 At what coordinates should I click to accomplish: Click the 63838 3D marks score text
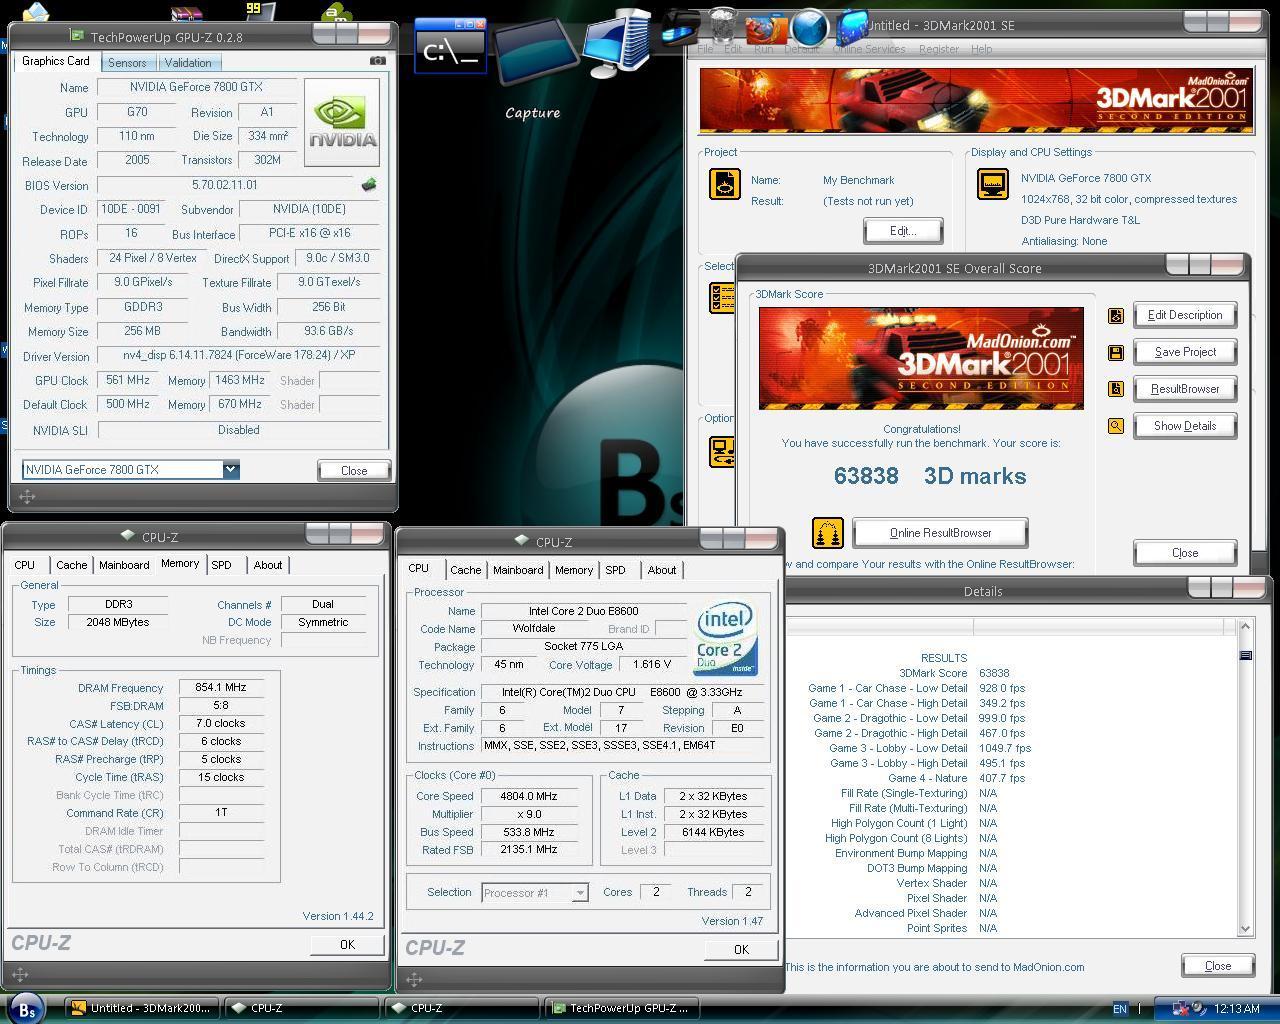930,476
